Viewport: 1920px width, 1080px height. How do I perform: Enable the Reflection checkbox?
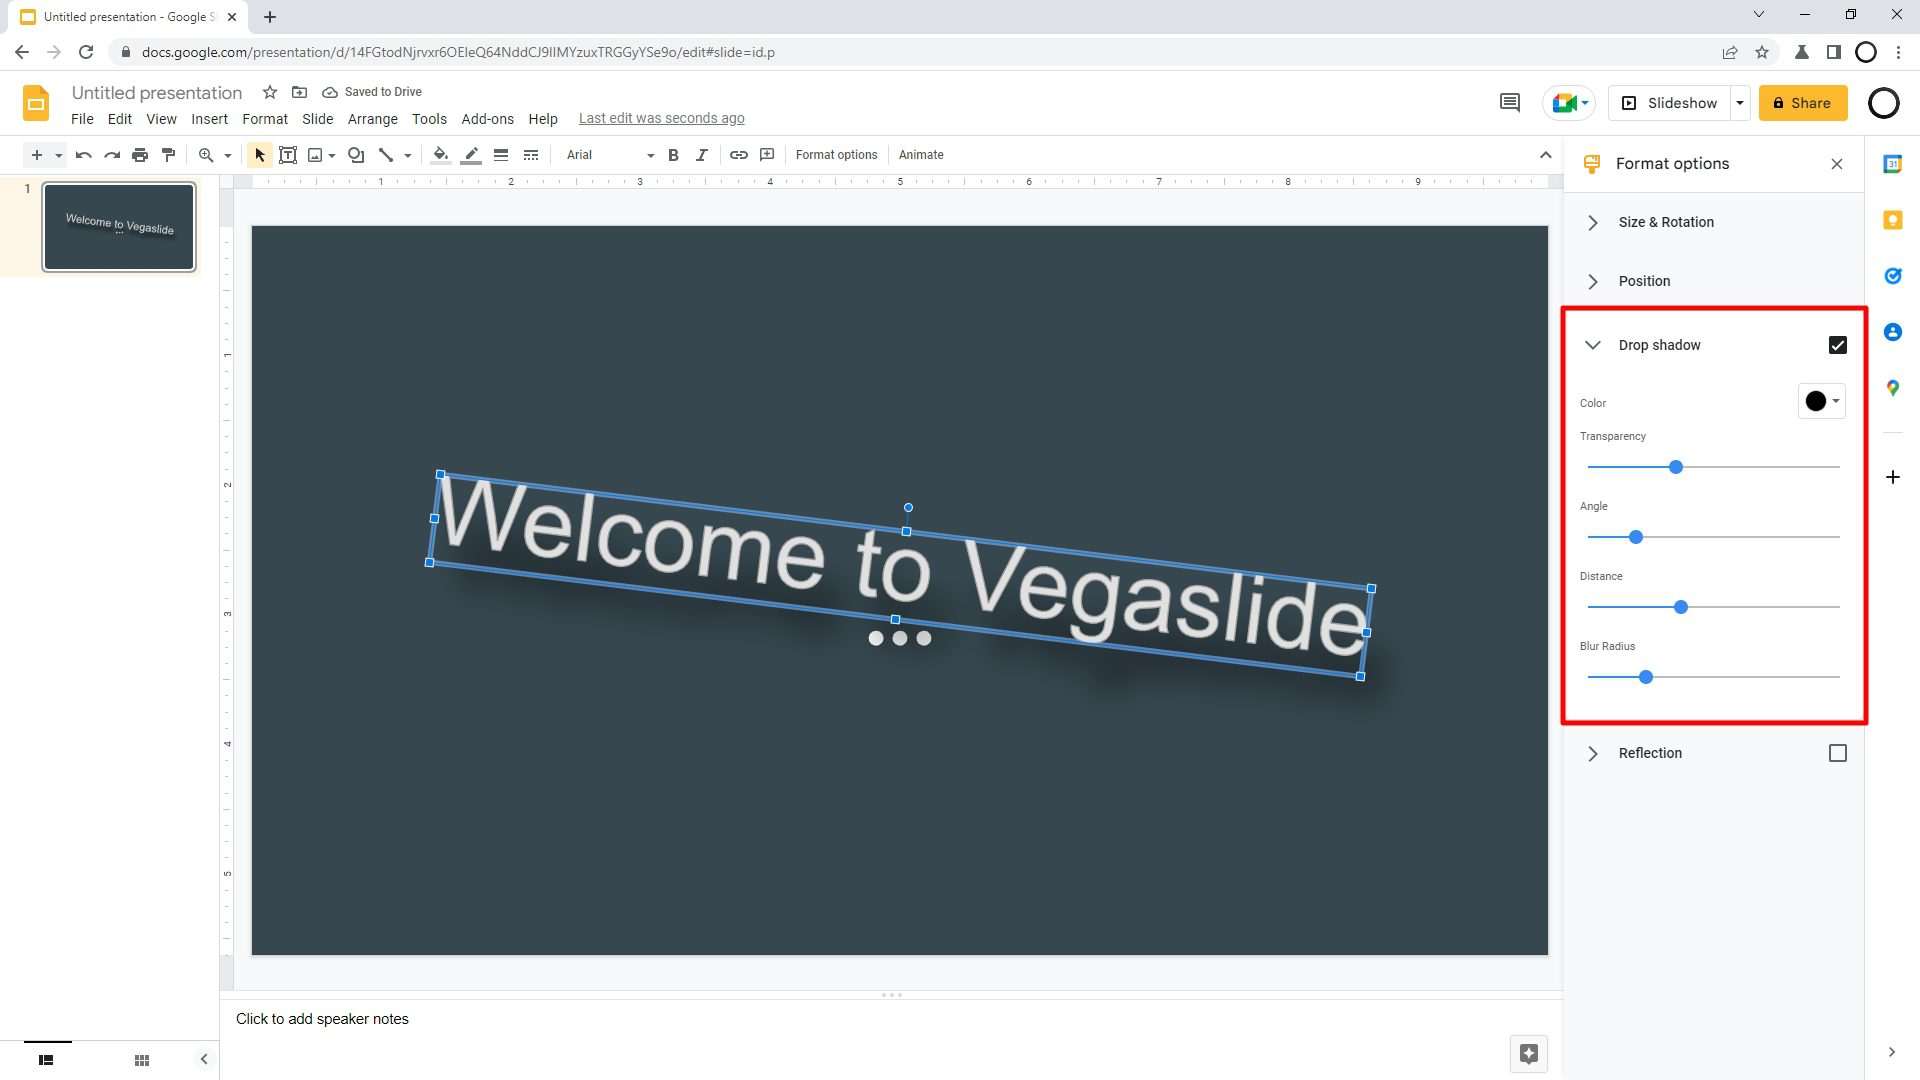pyautogui.click(x=1838, y=753)
